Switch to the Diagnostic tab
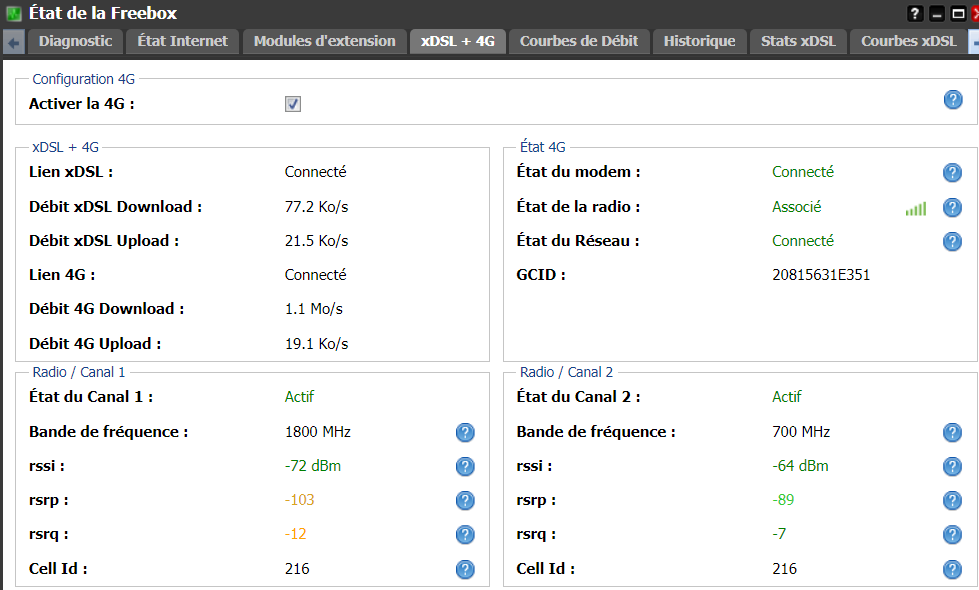 point(75,41)
